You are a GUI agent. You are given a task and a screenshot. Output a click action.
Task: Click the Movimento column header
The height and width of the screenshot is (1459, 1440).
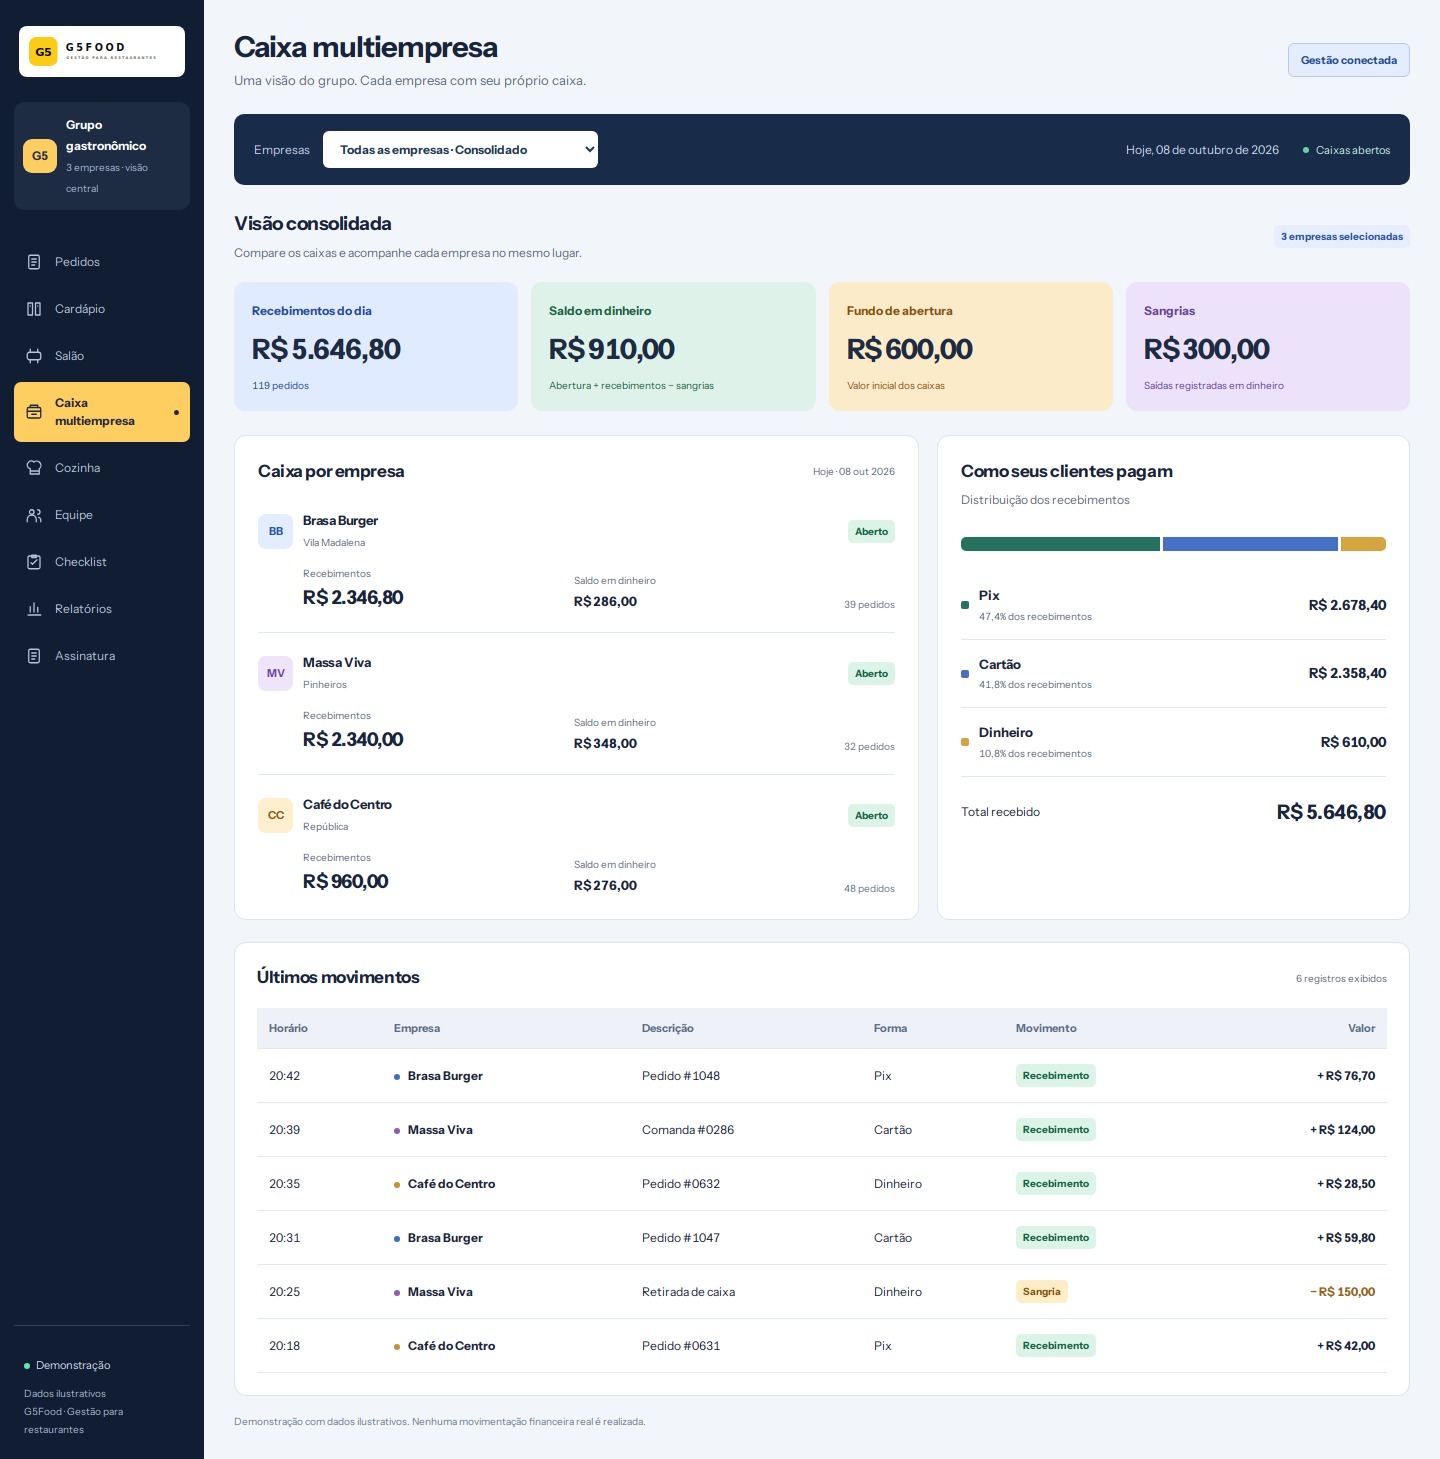pyautogui.click(x=1046, y=1028)
